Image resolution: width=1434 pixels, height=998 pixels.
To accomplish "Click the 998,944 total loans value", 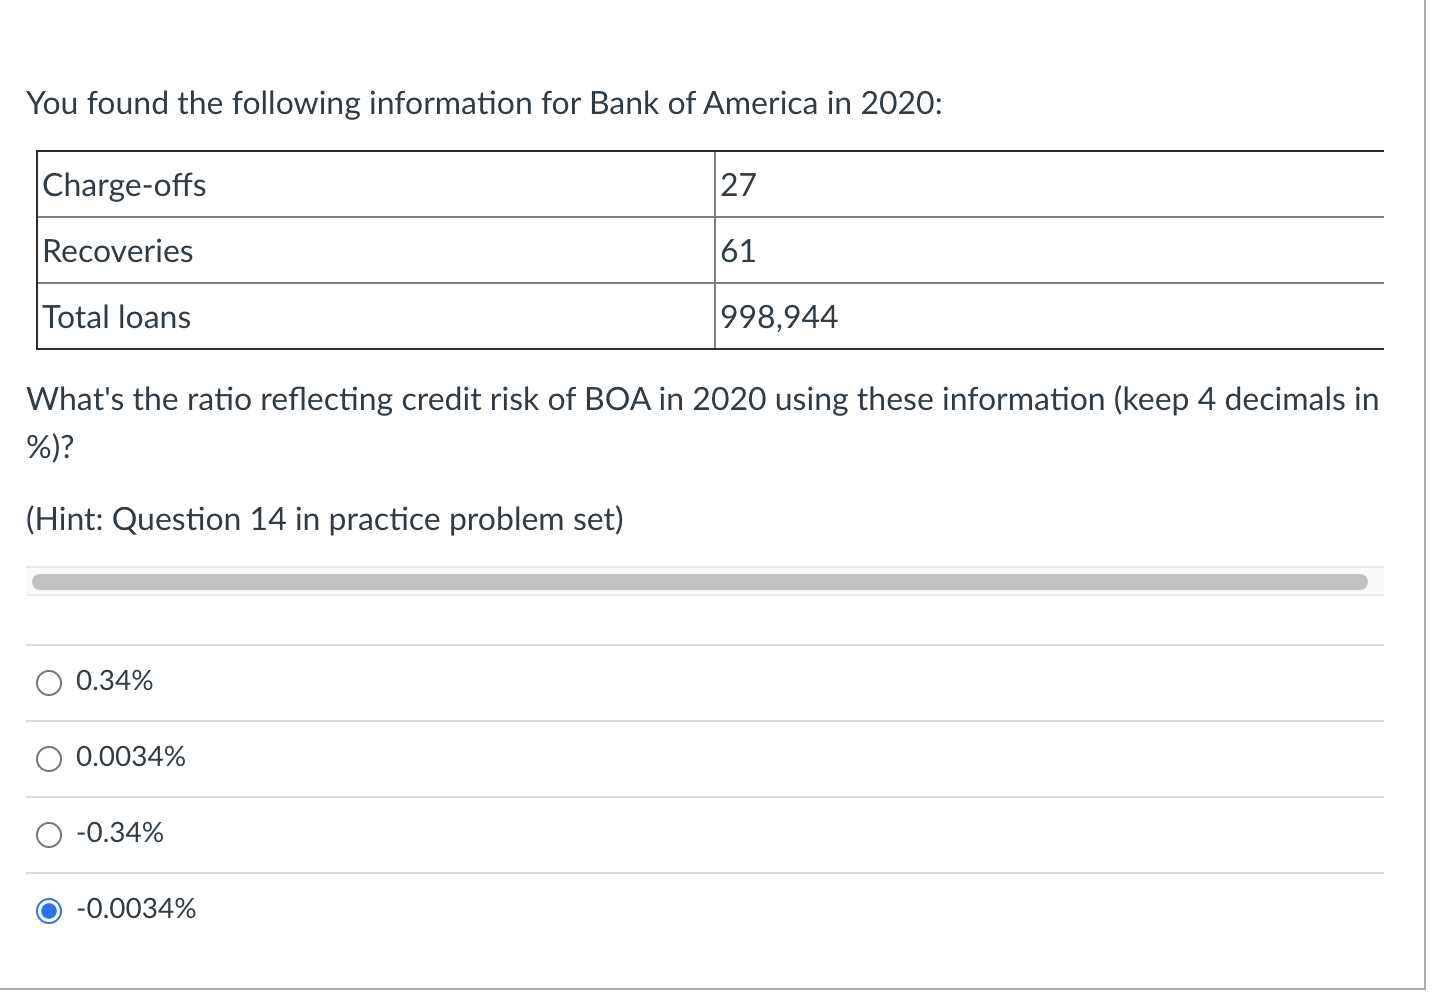I will (779, 317).
